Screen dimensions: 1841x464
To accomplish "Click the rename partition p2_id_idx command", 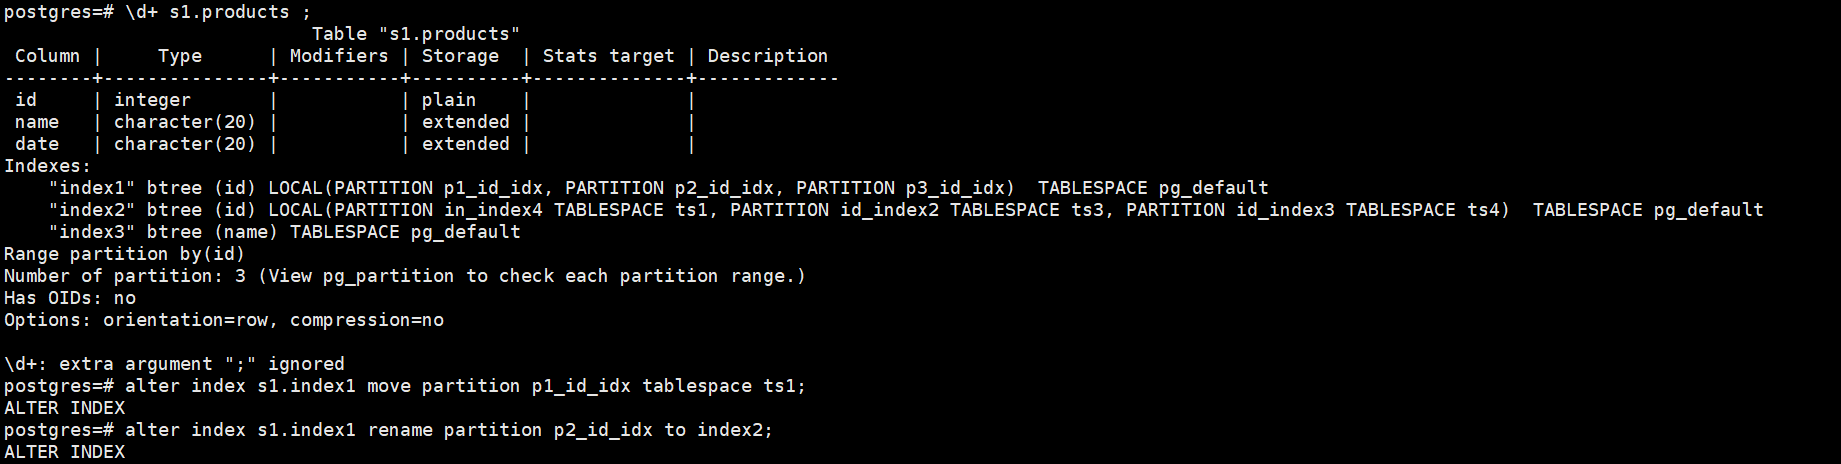I will click(x=448, y=430).
